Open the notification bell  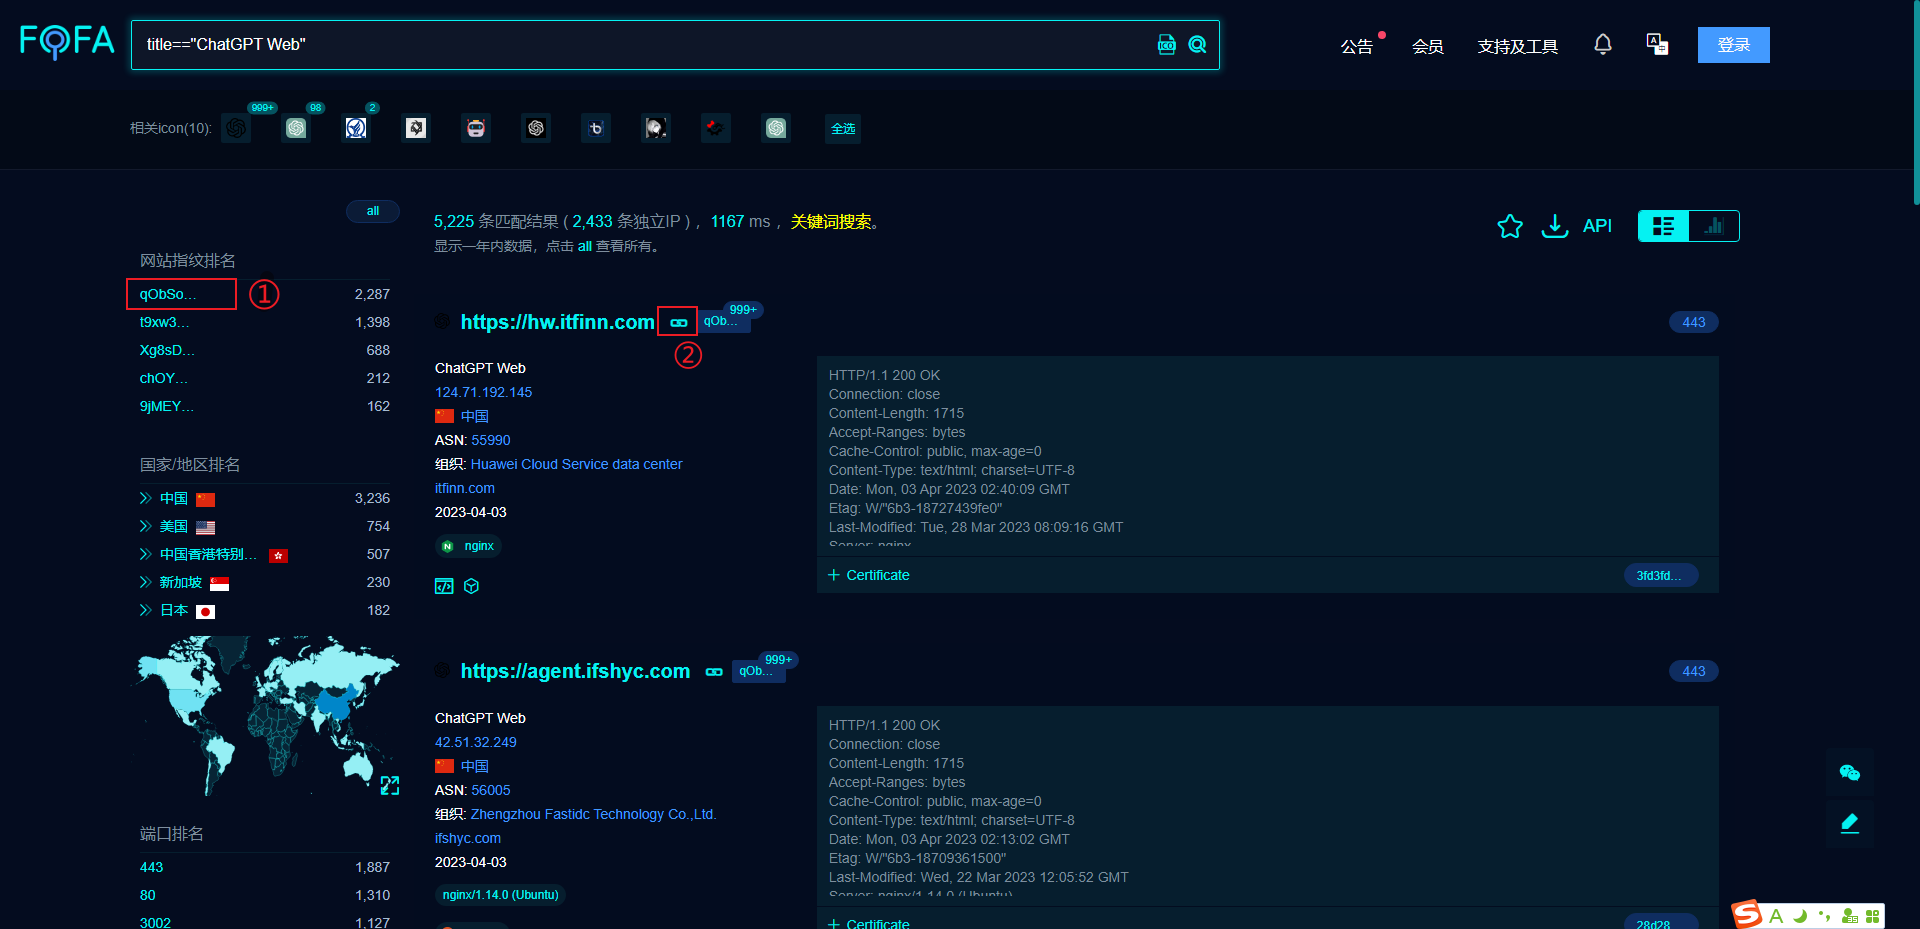1603,45
